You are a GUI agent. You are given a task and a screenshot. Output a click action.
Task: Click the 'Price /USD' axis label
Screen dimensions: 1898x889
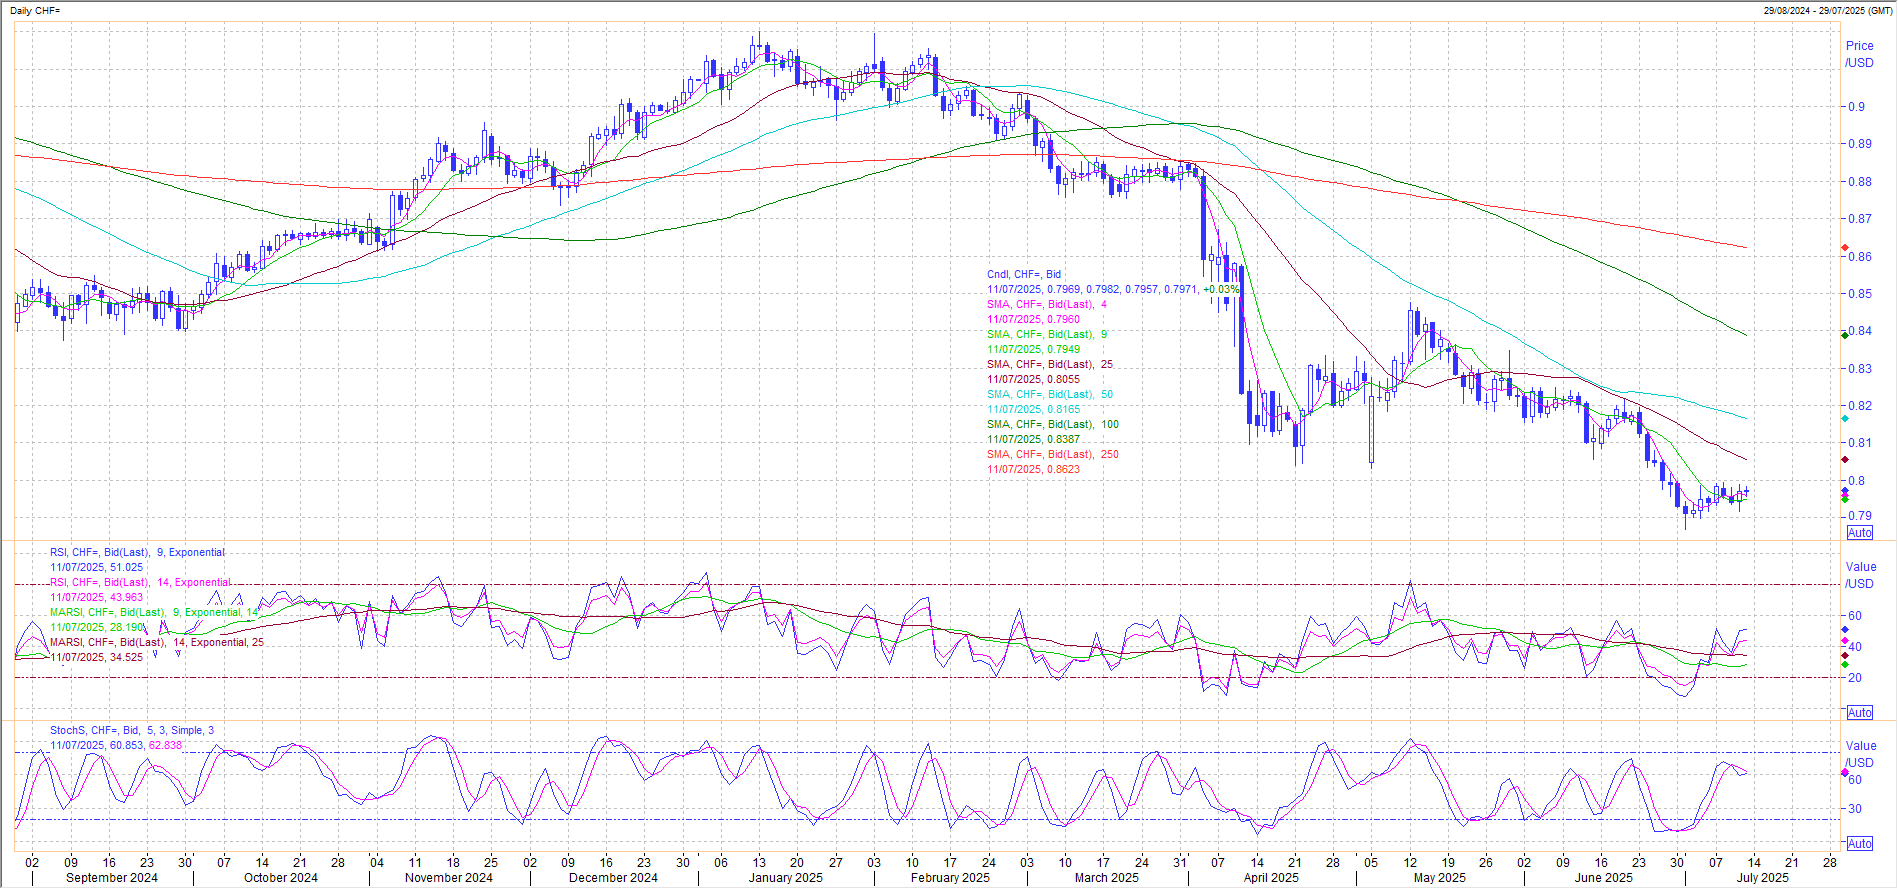[x=1860, y=54]
